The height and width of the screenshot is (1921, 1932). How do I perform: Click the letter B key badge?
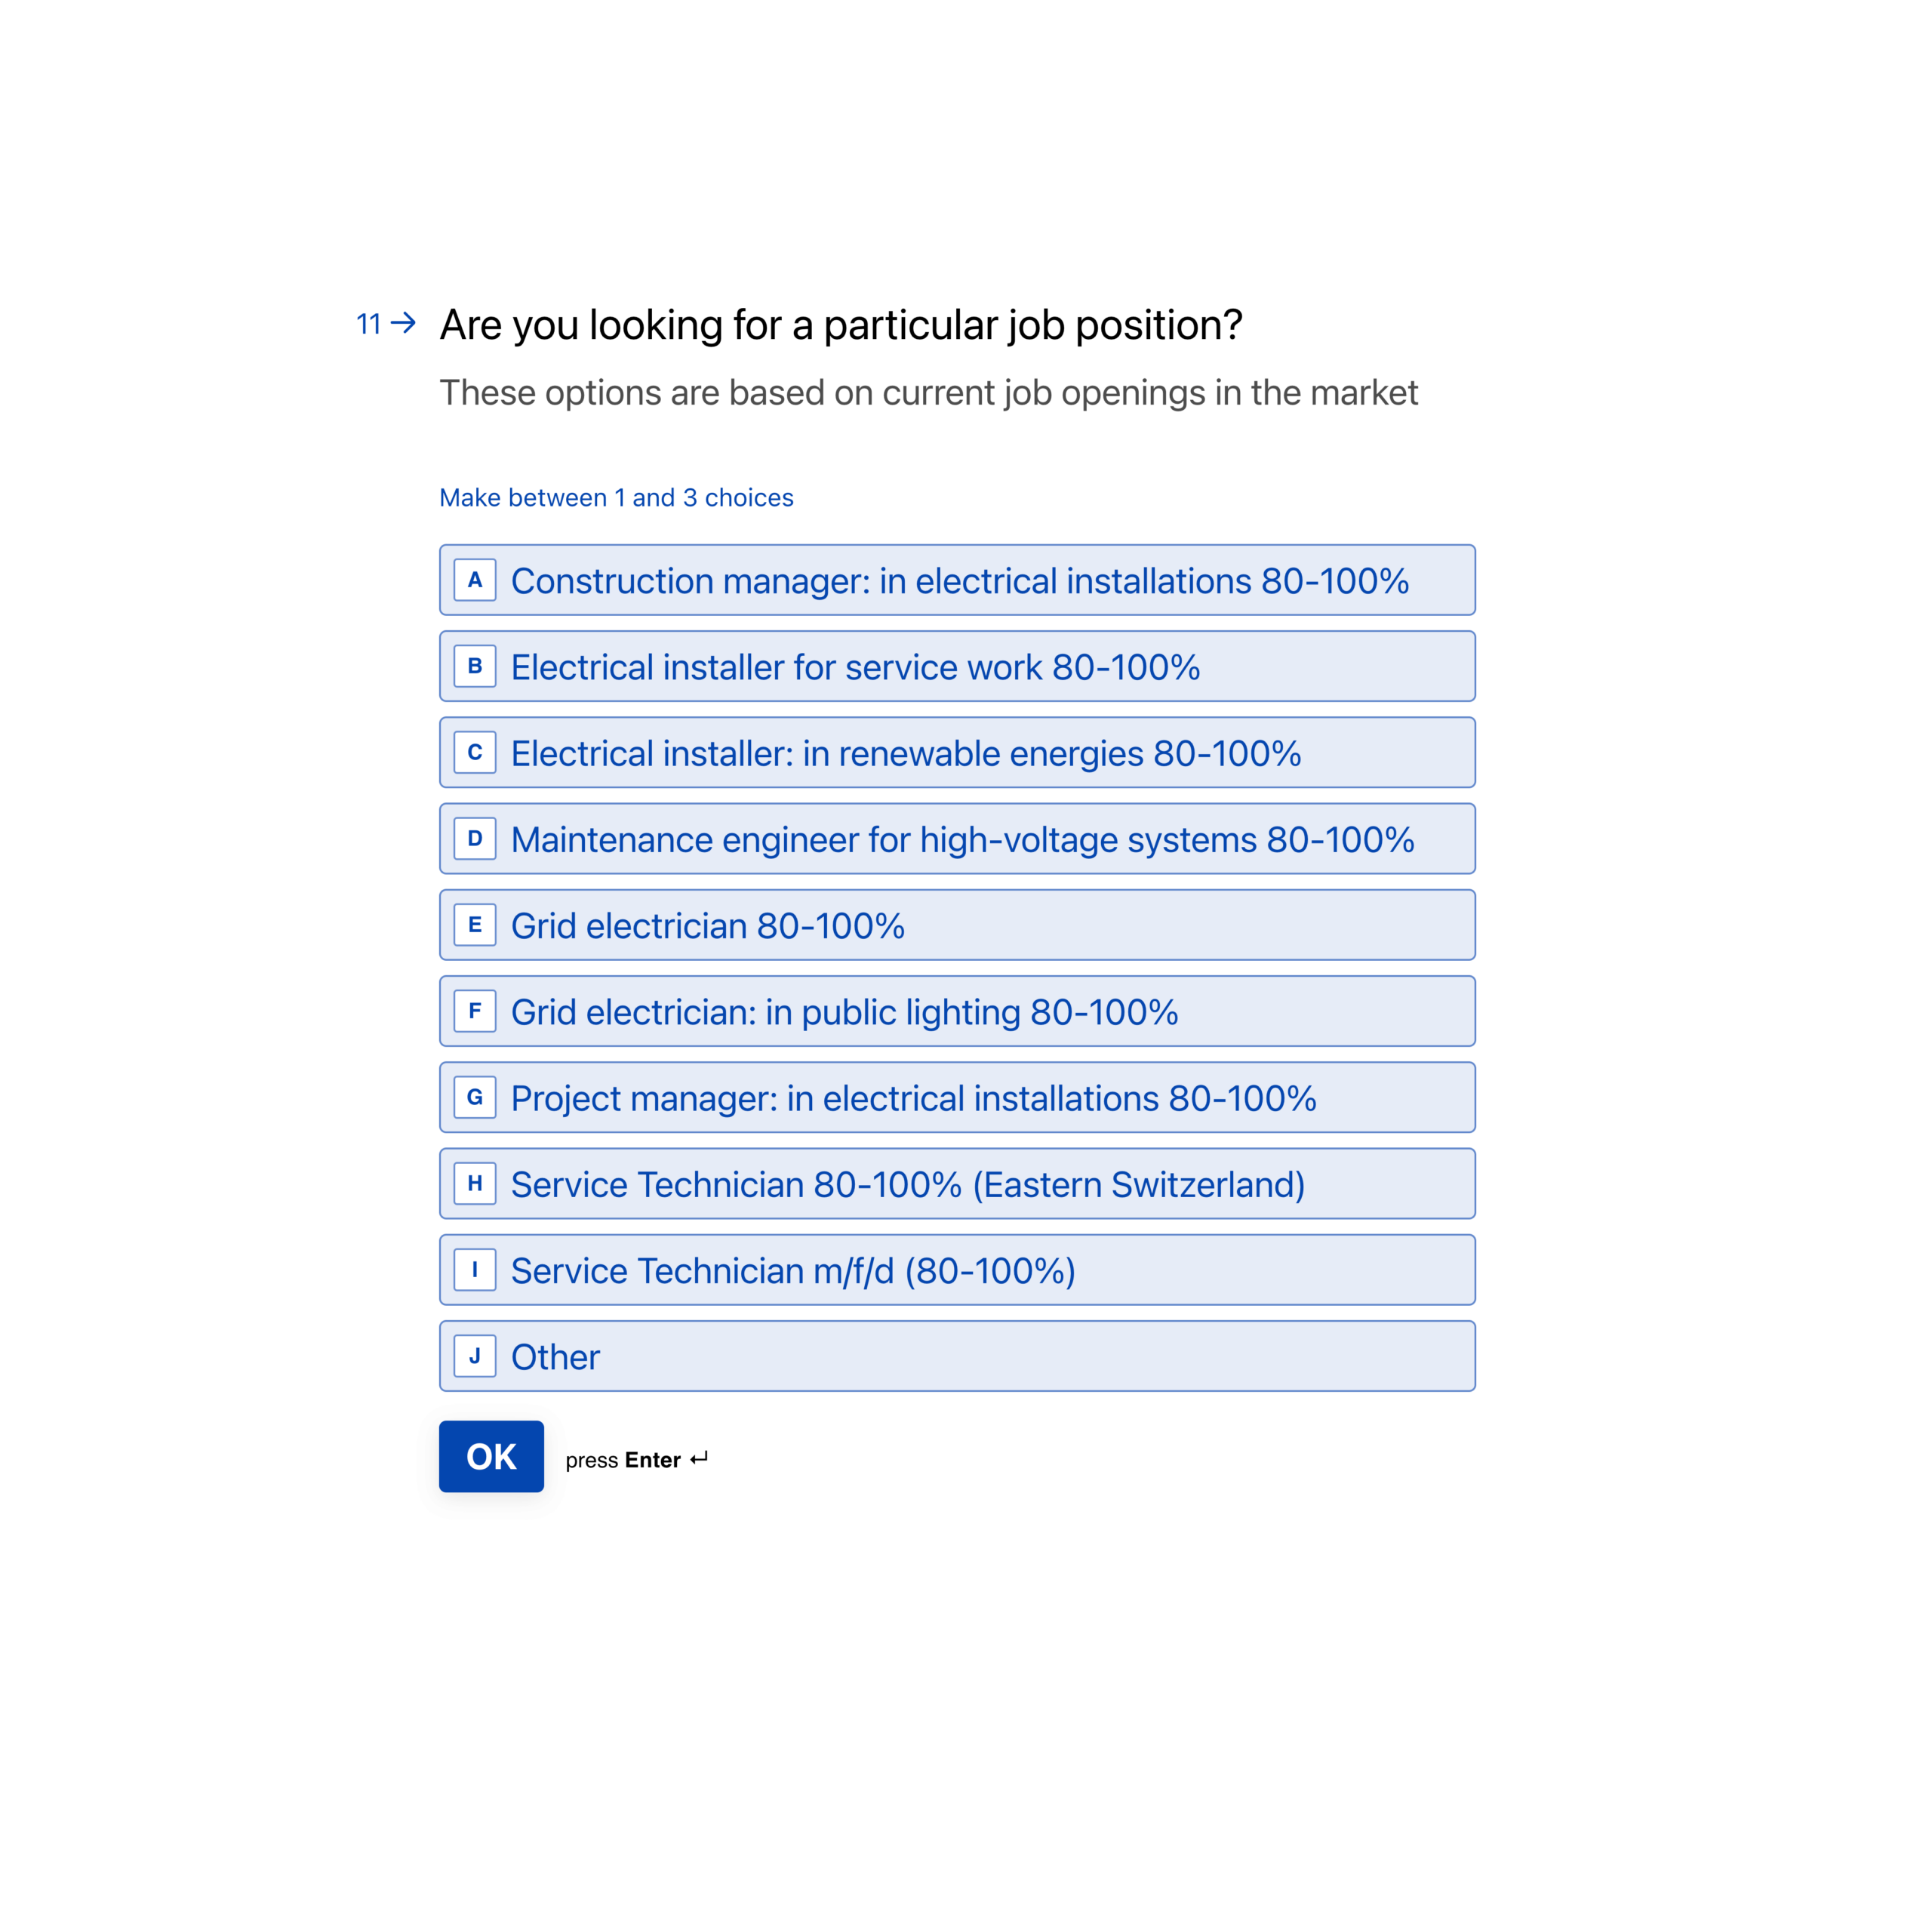[475, 666]
